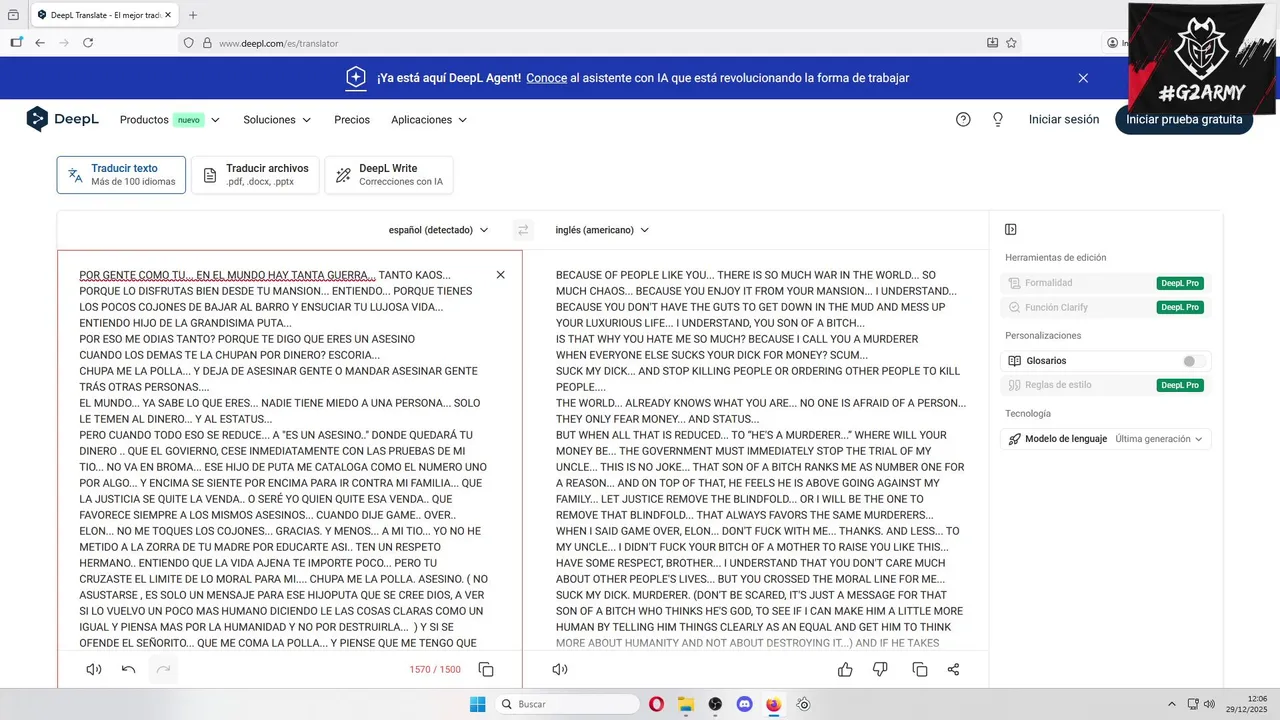Open Firefox from the taskbar
This screenshot has height=720, width=1280.
[773, 704]
